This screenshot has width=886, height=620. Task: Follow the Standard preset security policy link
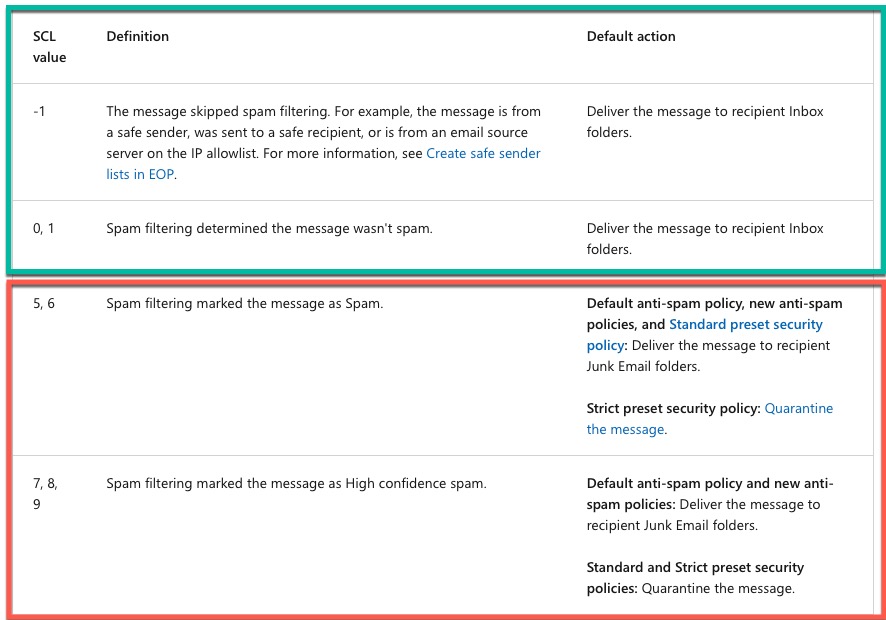[745, 324]
